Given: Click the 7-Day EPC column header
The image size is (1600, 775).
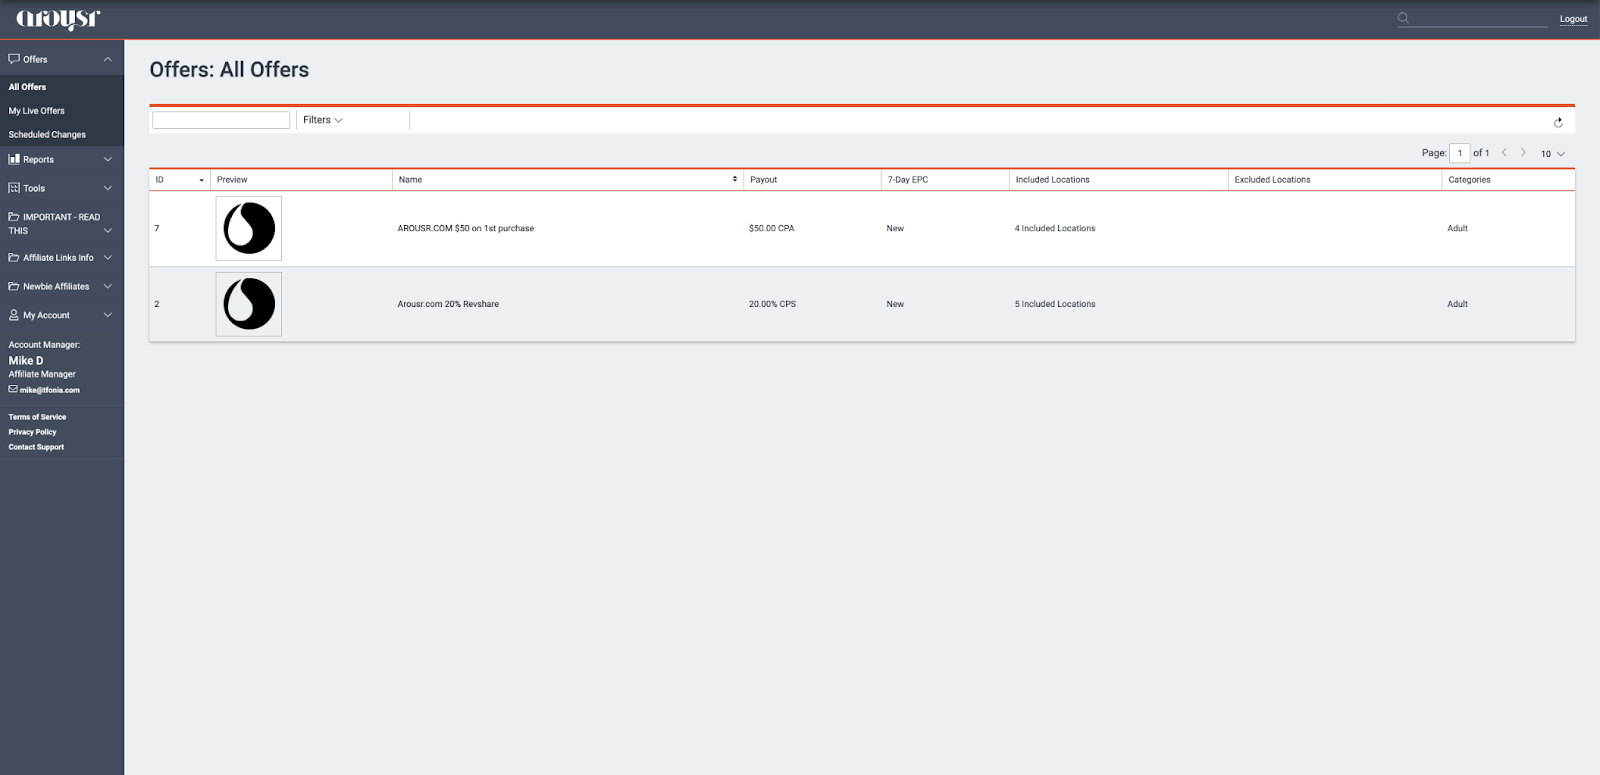Looking at the screenshot, I should coord(908,180).
